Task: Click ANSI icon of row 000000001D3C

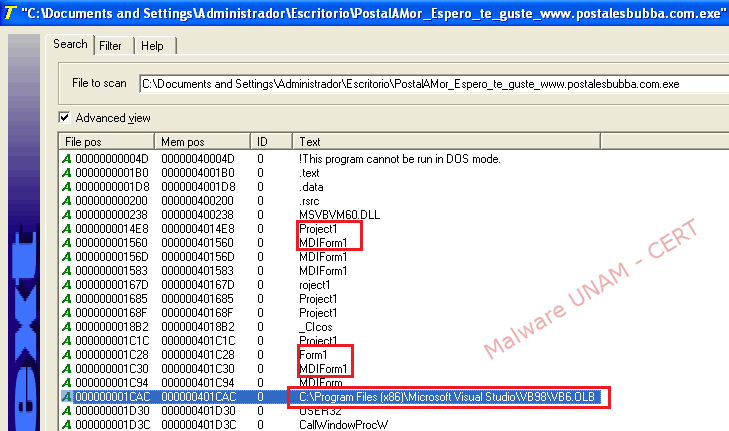Action: [x=67, y=424]
